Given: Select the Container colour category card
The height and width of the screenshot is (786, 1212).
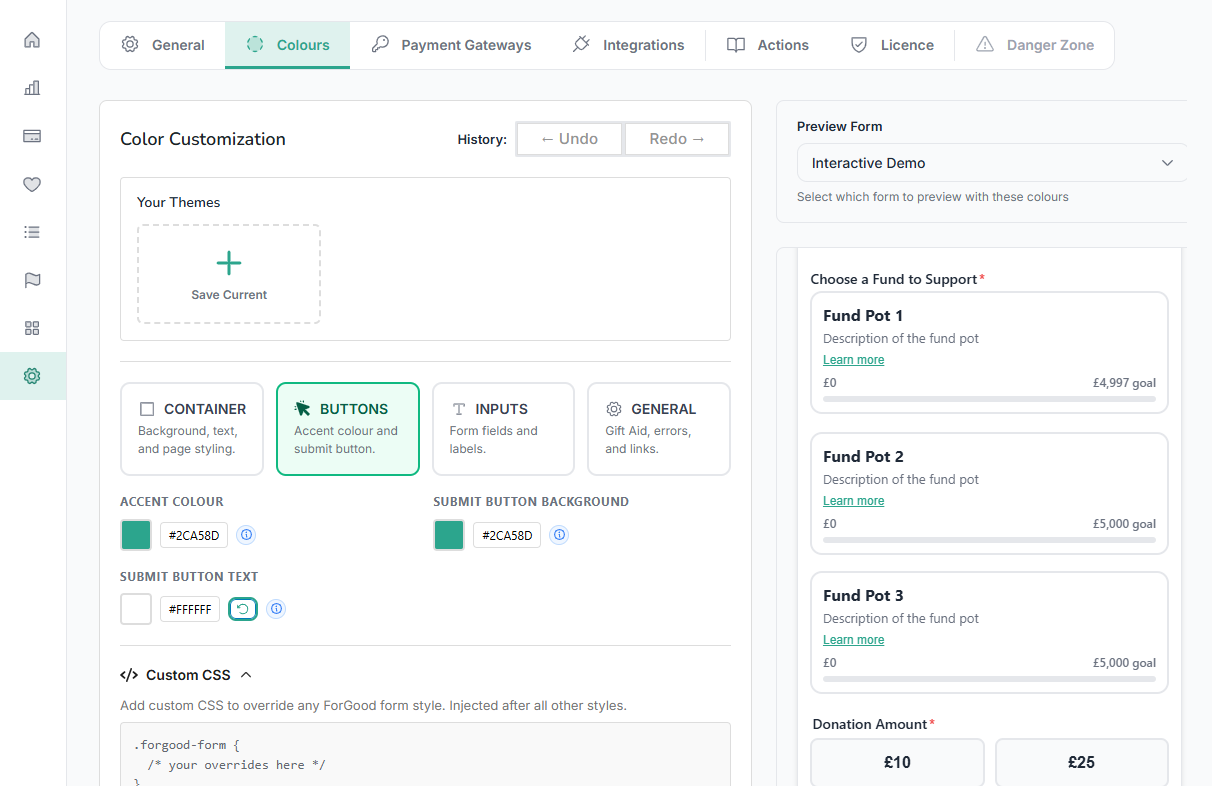Looking at the screenshot, I should point(192,429).
